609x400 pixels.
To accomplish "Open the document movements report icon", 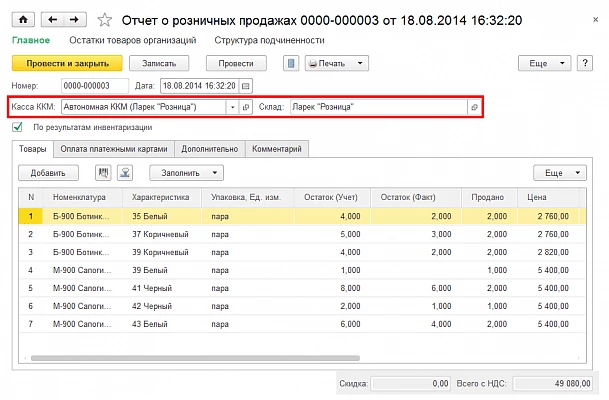I will pyautogui.click(x=291, y=63).
